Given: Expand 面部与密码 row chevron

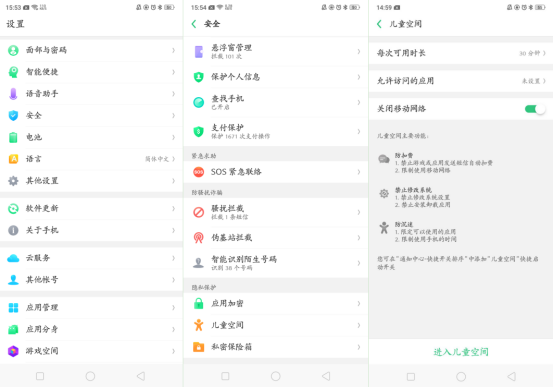Looking at the screenshot, I should click(x=173, y=51).
